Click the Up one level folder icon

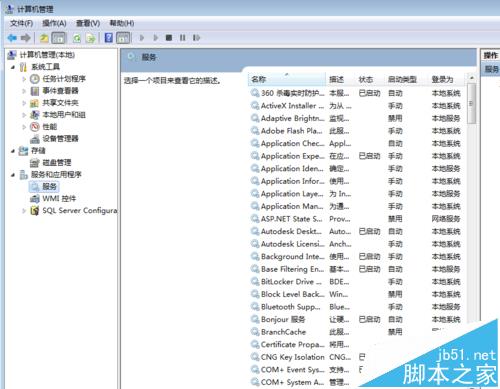tap(44, 38)
